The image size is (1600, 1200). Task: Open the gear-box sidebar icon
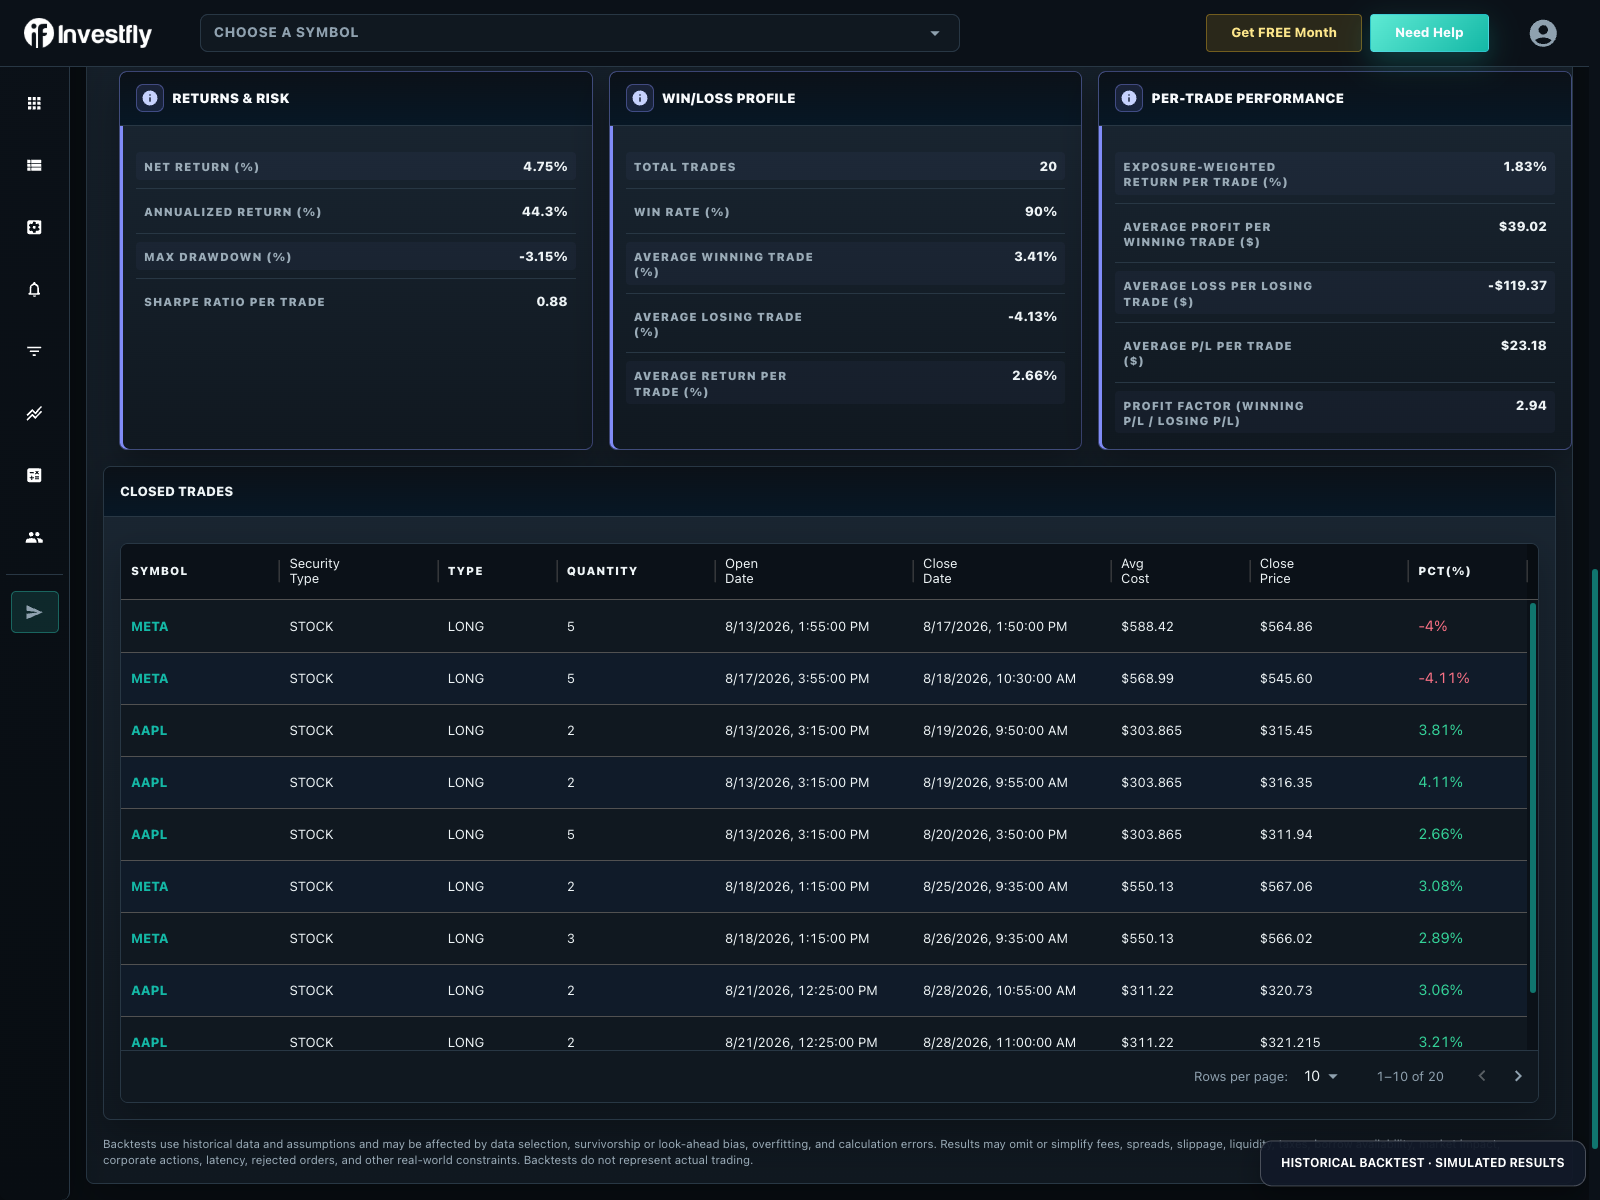tap(34, 227)
